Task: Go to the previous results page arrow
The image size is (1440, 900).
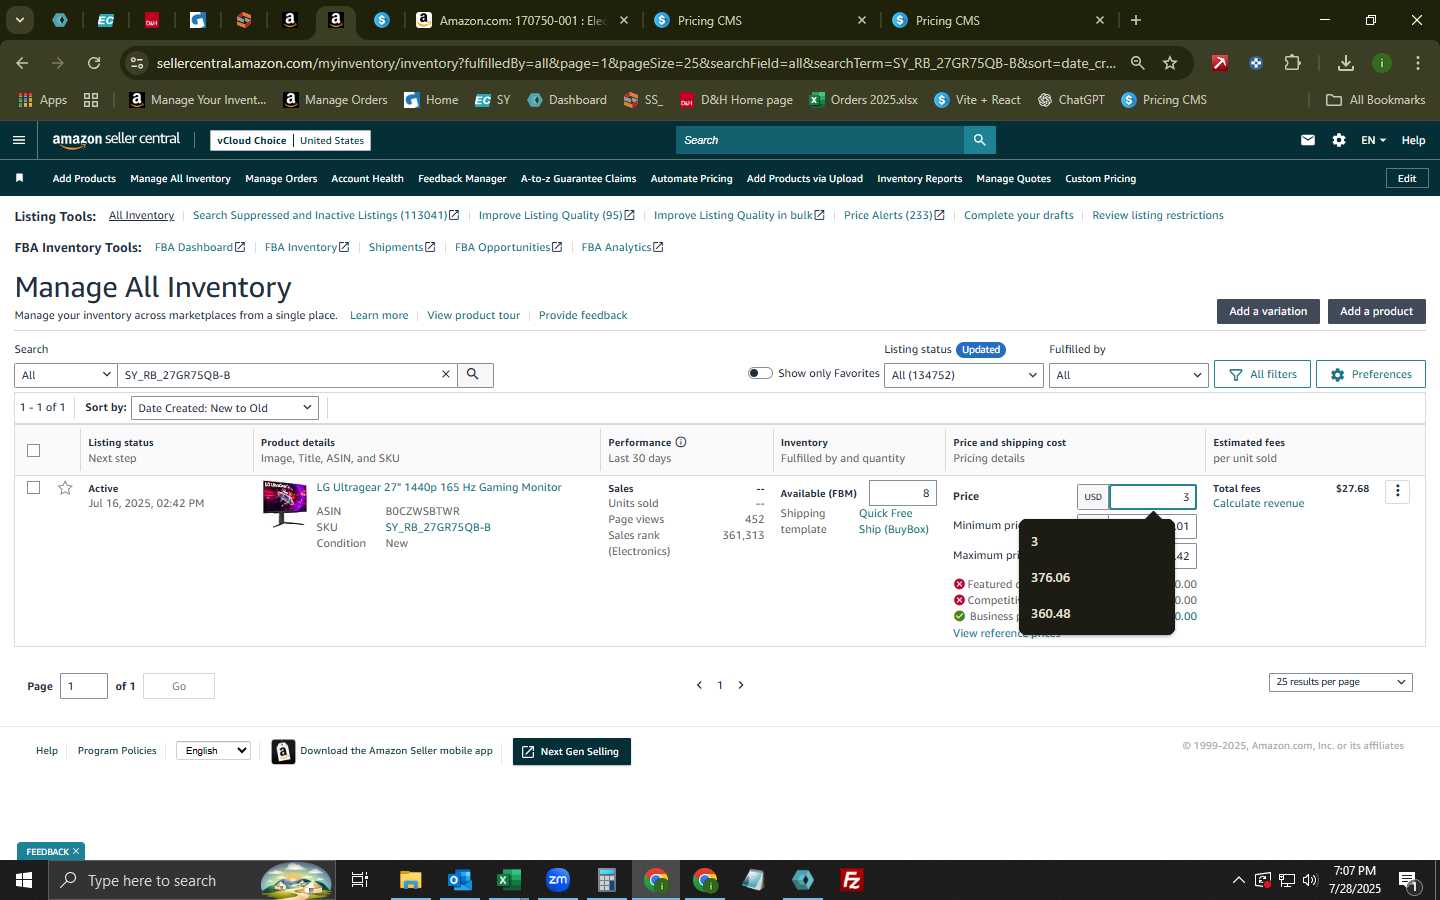Action: 699,685
